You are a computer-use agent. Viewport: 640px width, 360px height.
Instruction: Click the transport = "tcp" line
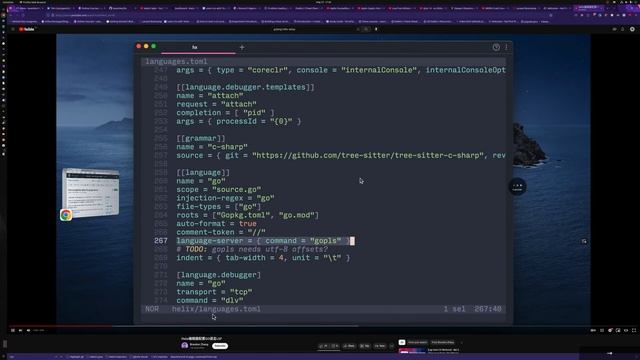tap(214, 292)
